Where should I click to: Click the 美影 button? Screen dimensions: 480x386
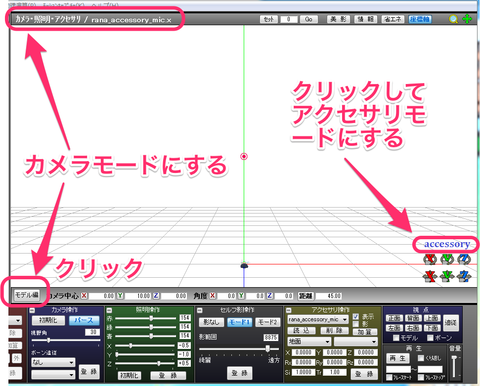pyautogui.click(x=338, y=19)
